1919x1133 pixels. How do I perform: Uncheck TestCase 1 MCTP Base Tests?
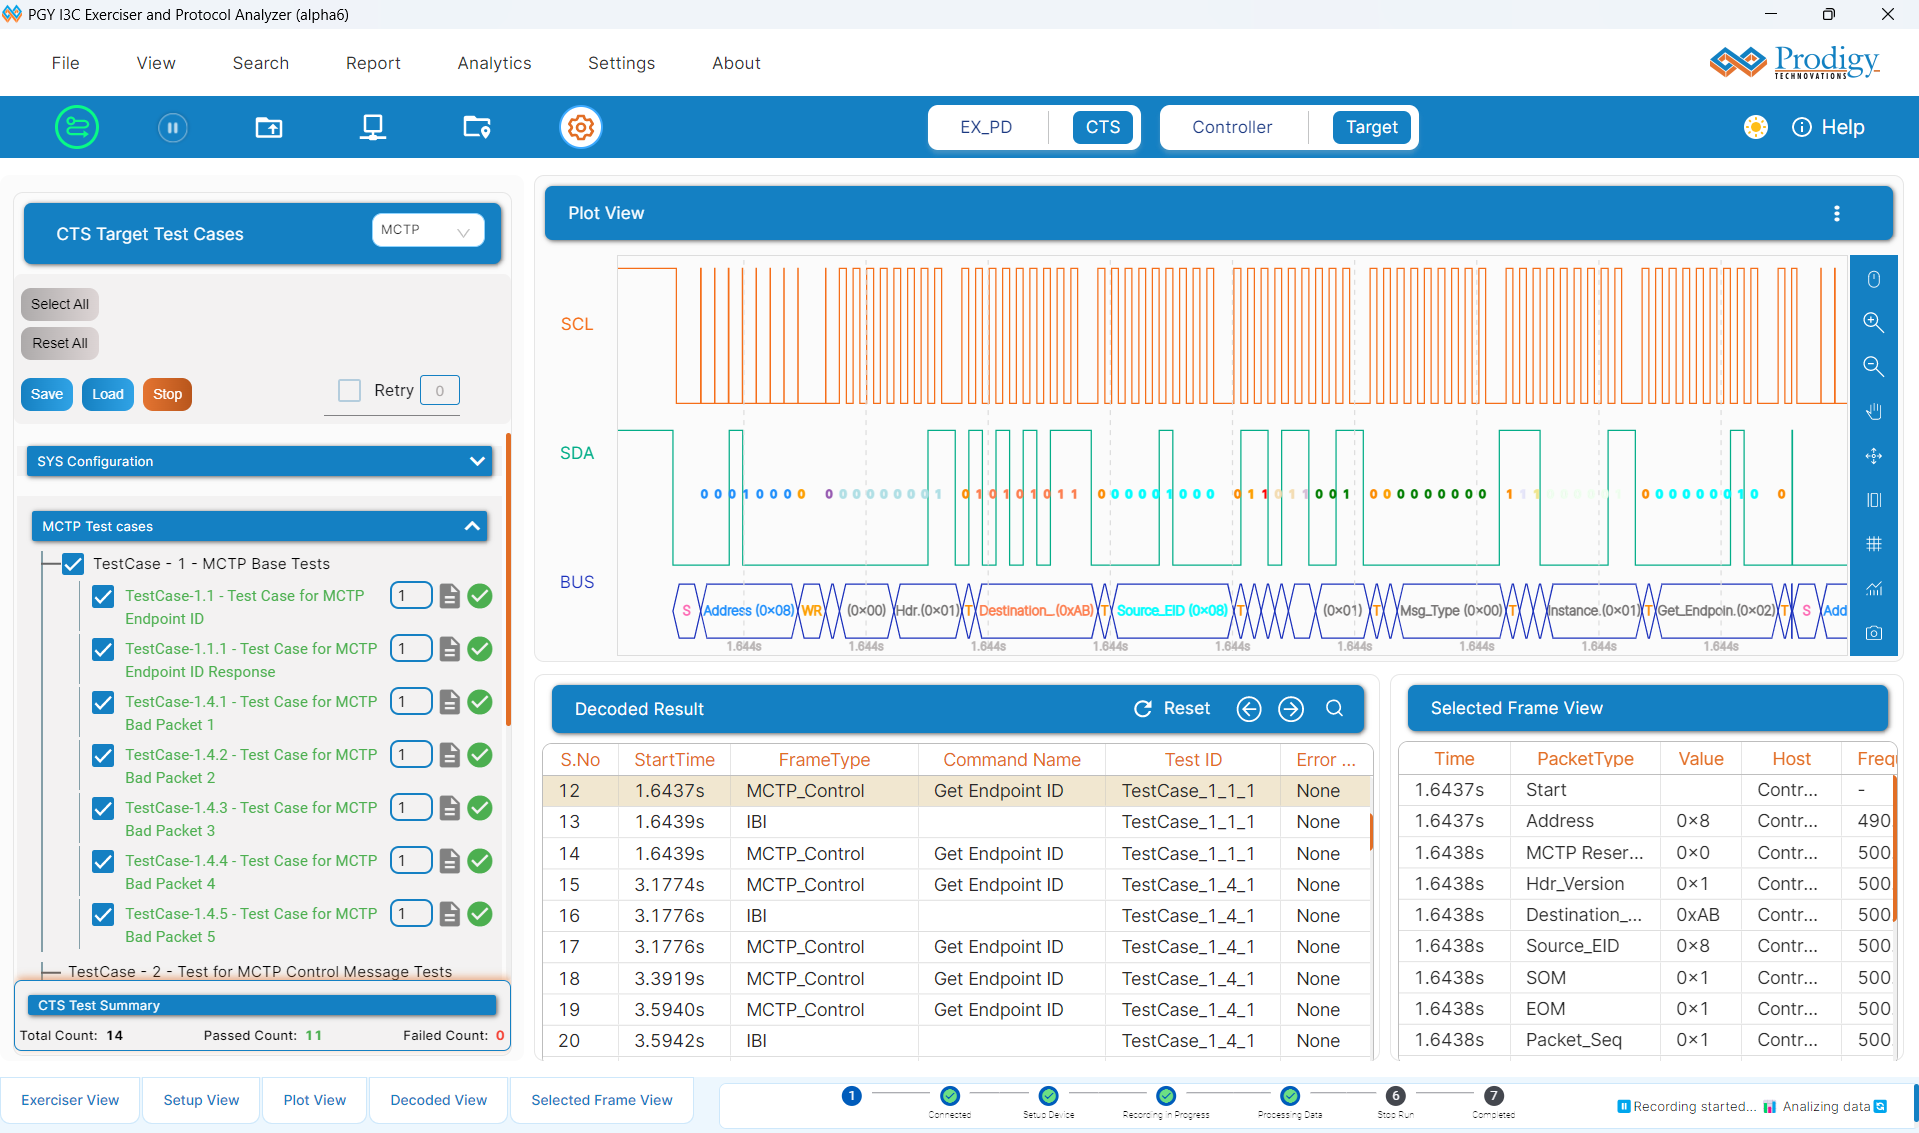tap(73, 564)
